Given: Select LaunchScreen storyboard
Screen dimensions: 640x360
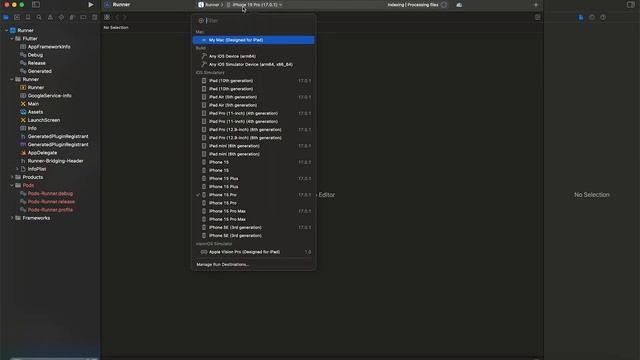Looking at the screenshot, I should coord(44,120).
